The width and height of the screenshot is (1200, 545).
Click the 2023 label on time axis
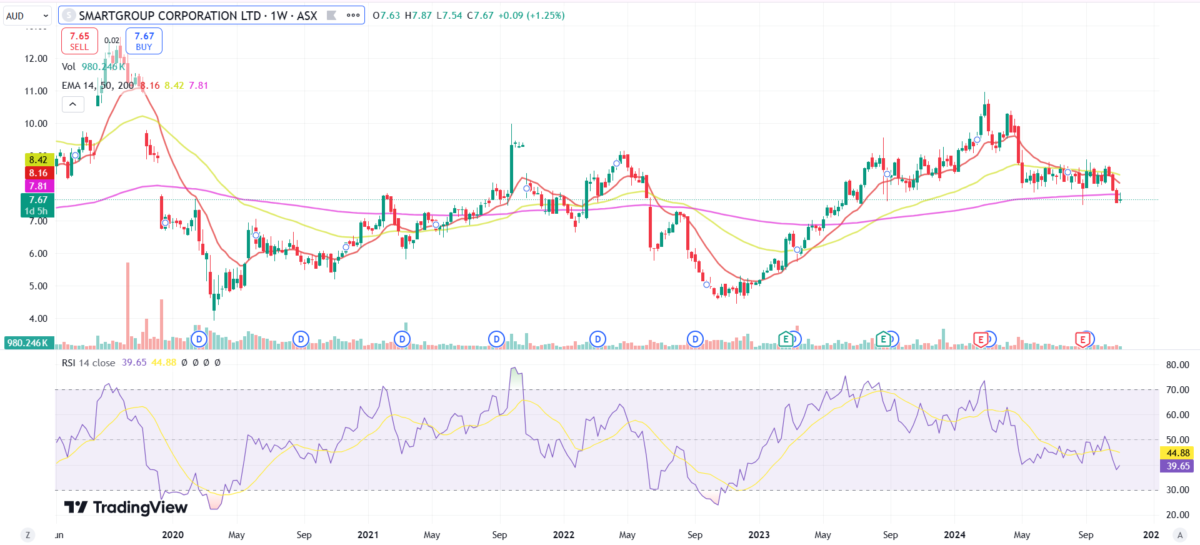(758, 535)
